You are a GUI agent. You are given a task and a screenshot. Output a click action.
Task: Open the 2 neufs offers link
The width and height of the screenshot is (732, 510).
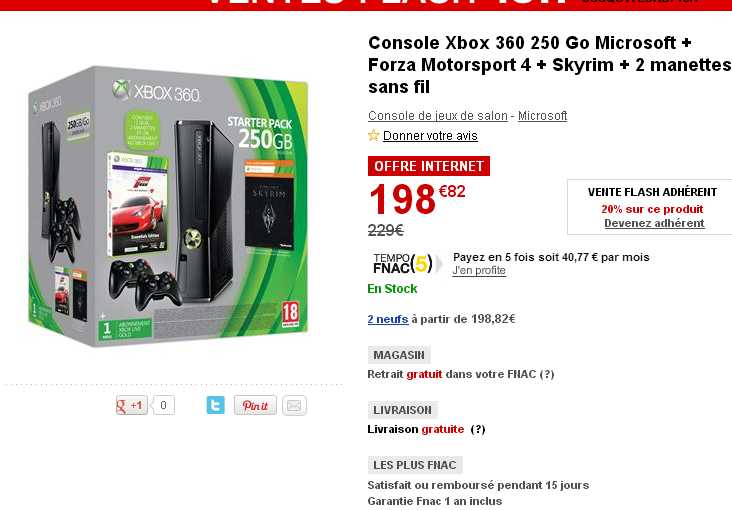[388, 319]
